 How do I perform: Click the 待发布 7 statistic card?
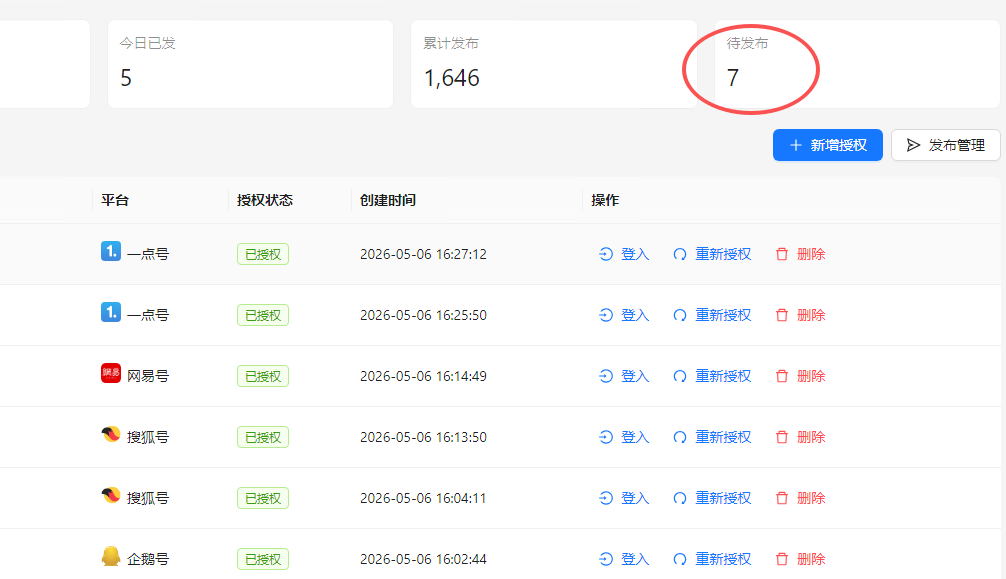pyautogui.click(x=857, y=64)
